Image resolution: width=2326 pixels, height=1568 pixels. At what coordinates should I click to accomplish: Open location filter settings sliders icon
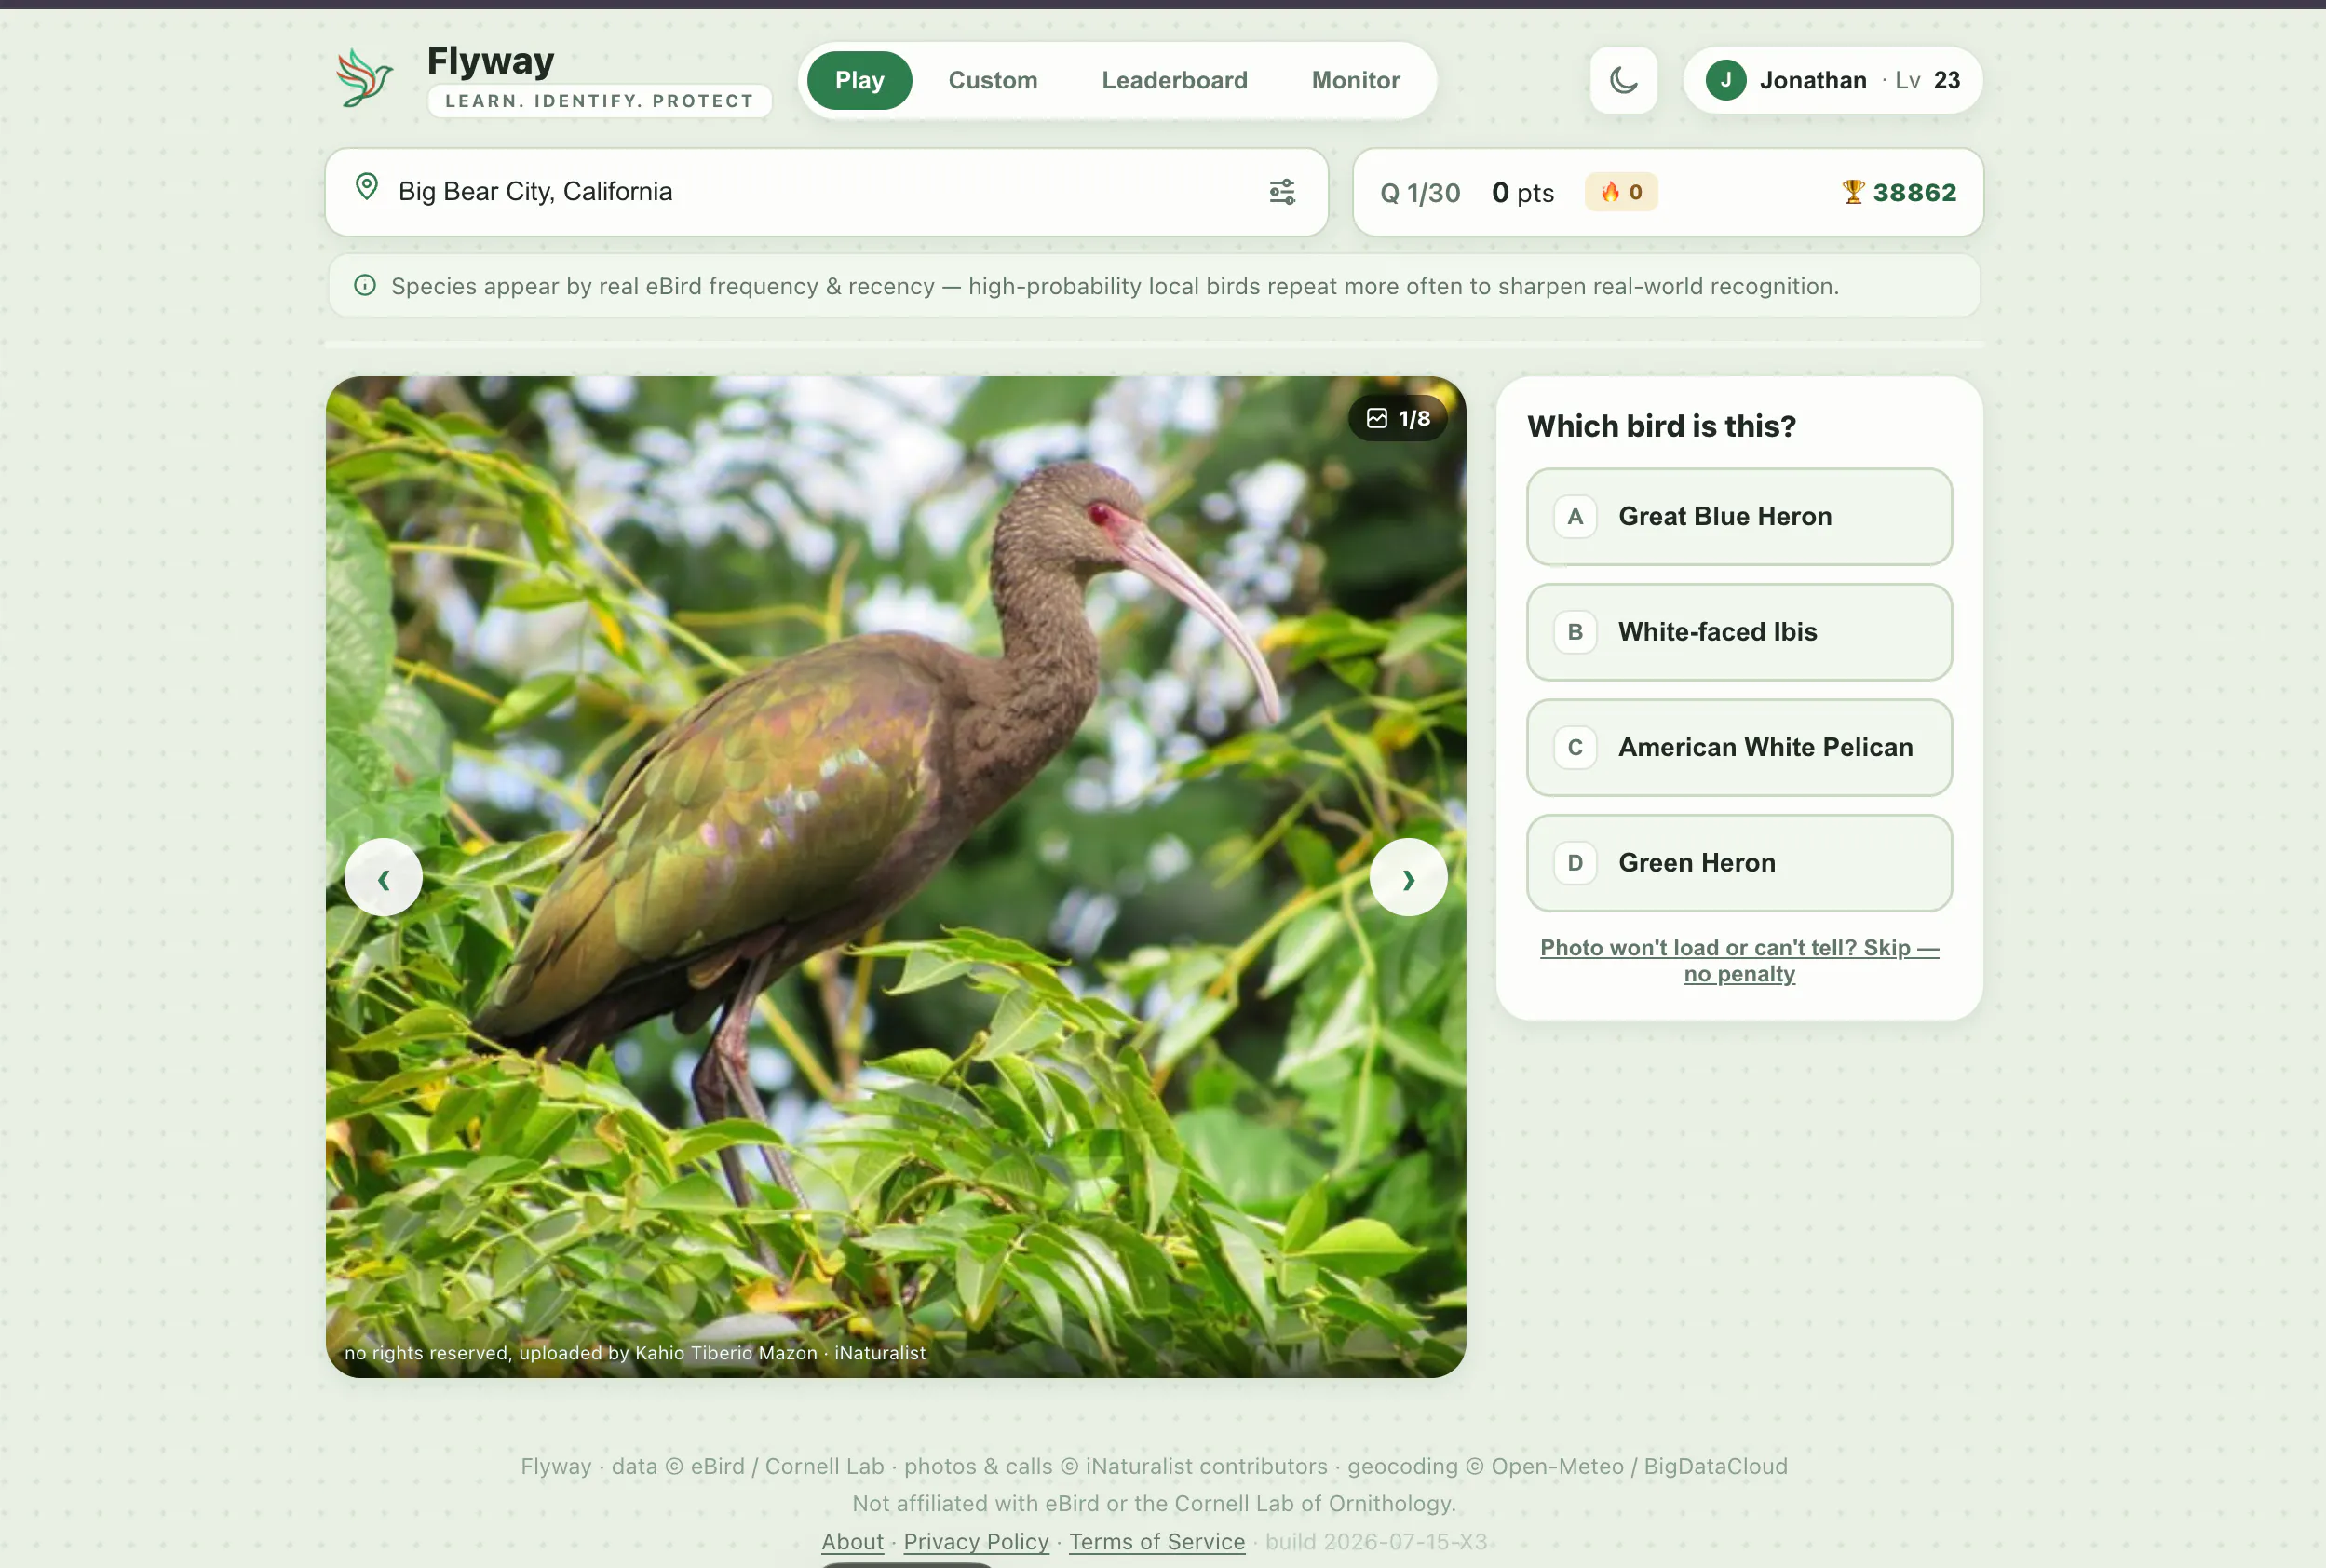1282,191
